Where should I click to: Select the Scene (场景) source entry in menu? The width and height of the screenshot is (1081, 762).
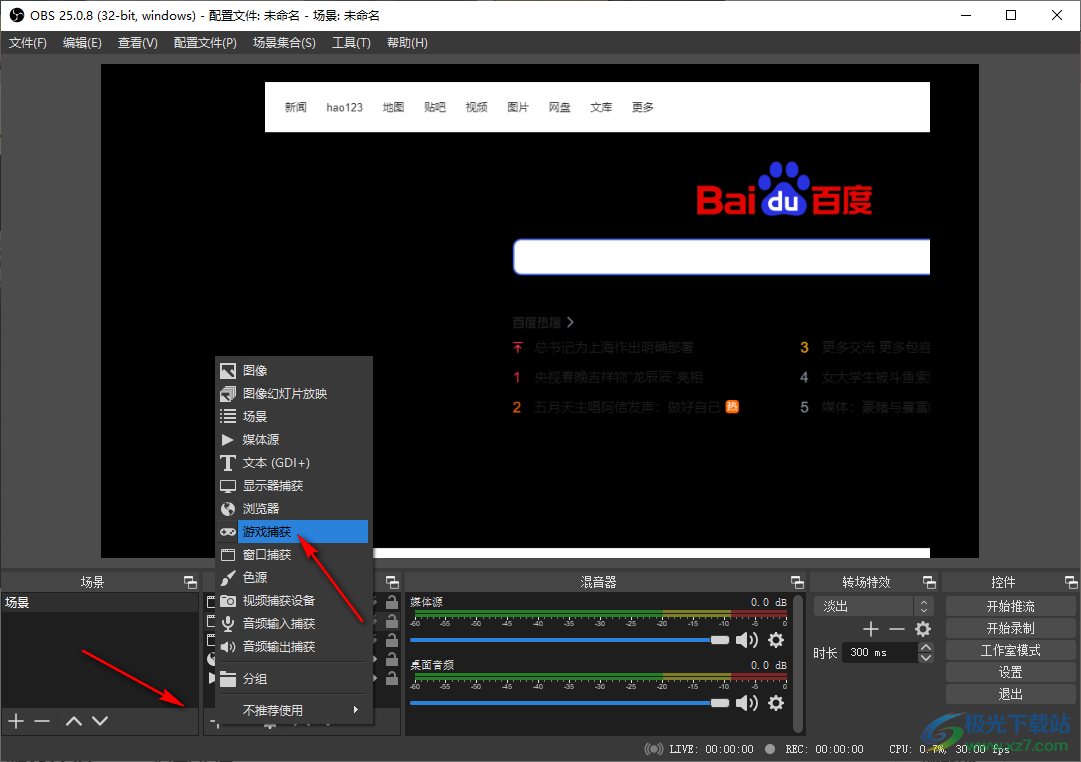pos(294,417)
